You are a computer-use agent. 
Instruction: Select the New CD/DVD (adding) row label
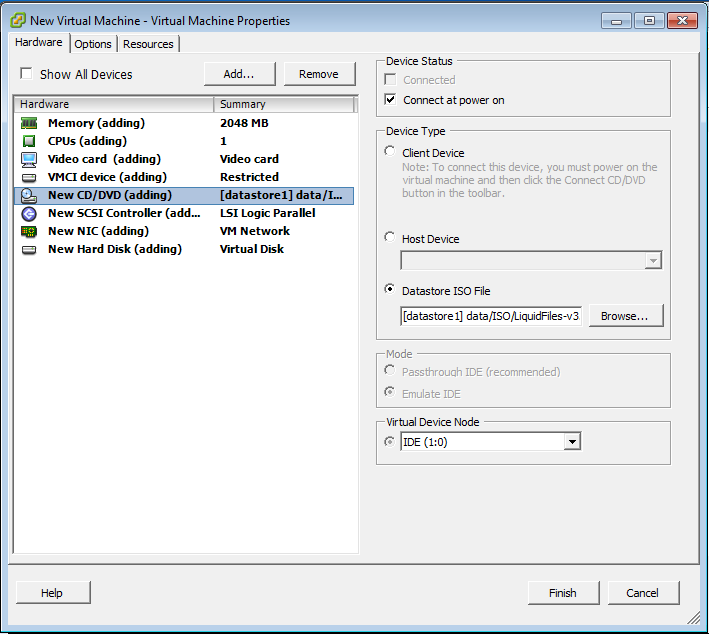pos(110,195)
